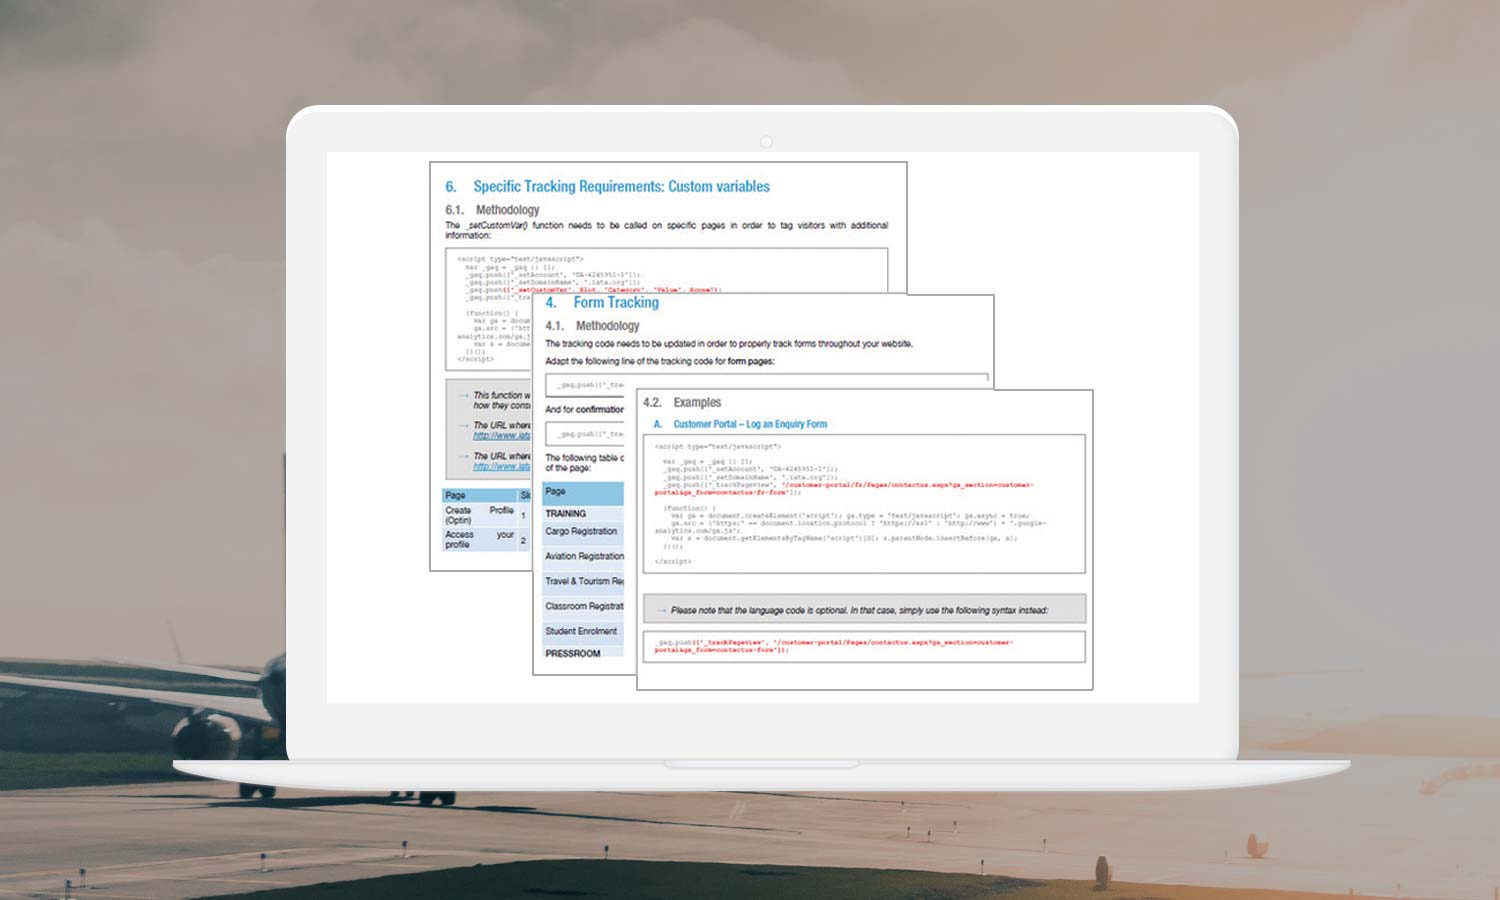The image size is (1500, 900).
Task: Click the arrow bullet before 'Please note that the language code'
Action: (661, 610)
